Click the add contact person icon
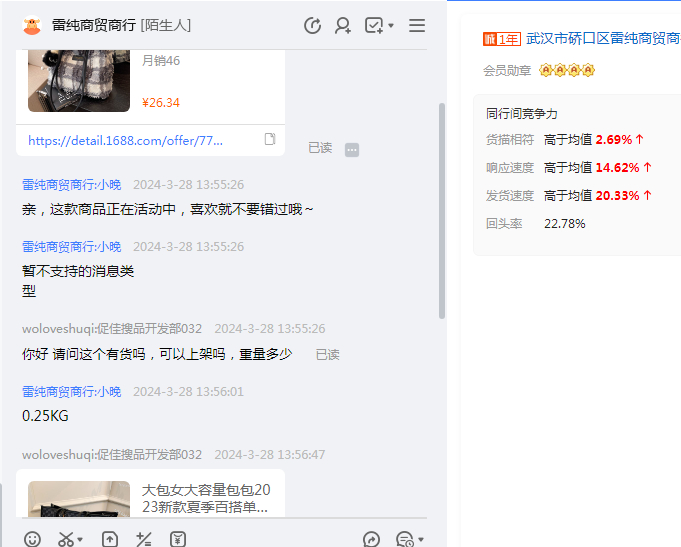Screen dimensions: 681x547 343,26
